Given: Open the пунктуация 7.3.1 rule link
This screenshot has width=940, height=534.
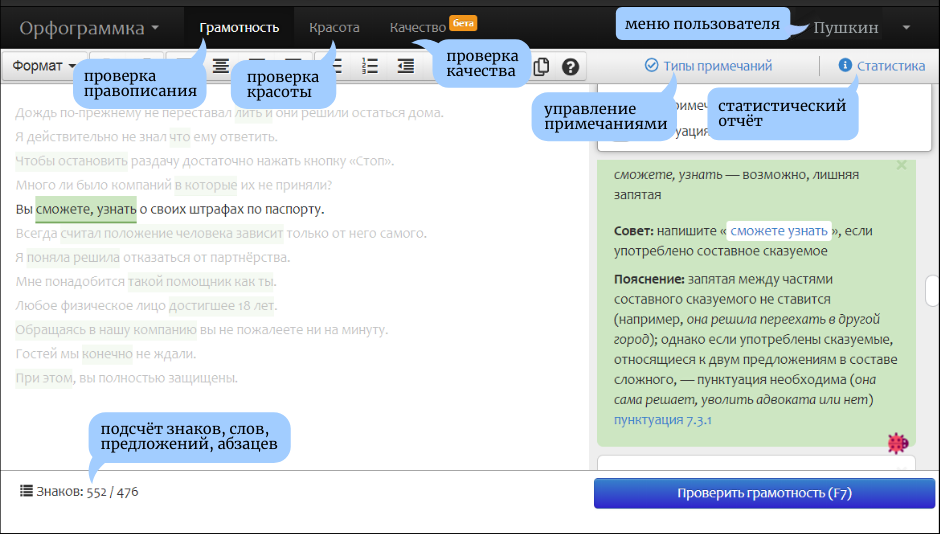Looking at the screenshot, I should [x=662, y=420].
